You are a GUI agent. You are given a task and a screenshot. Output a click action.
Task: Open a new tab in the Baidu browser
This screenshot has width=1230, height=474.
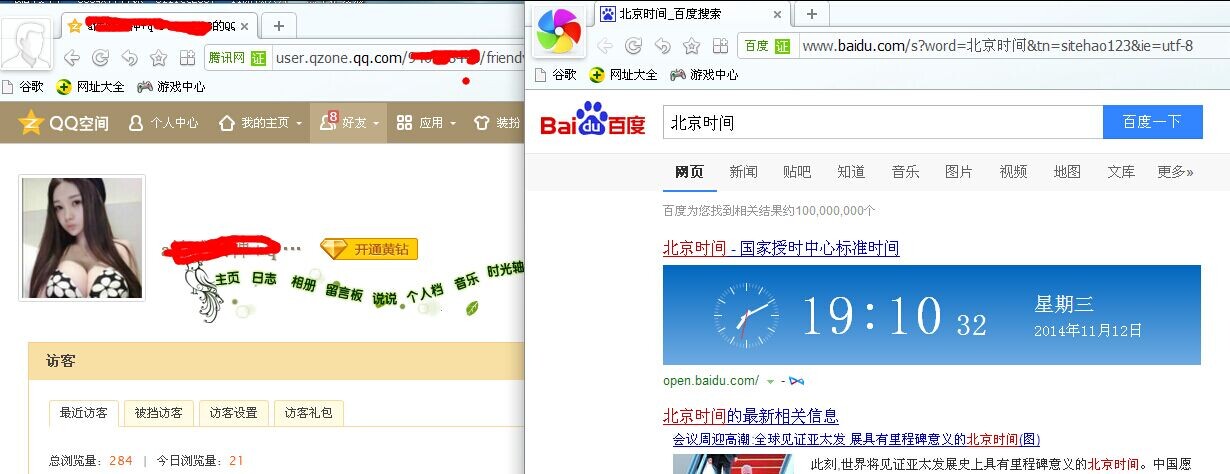pos(812,14)
